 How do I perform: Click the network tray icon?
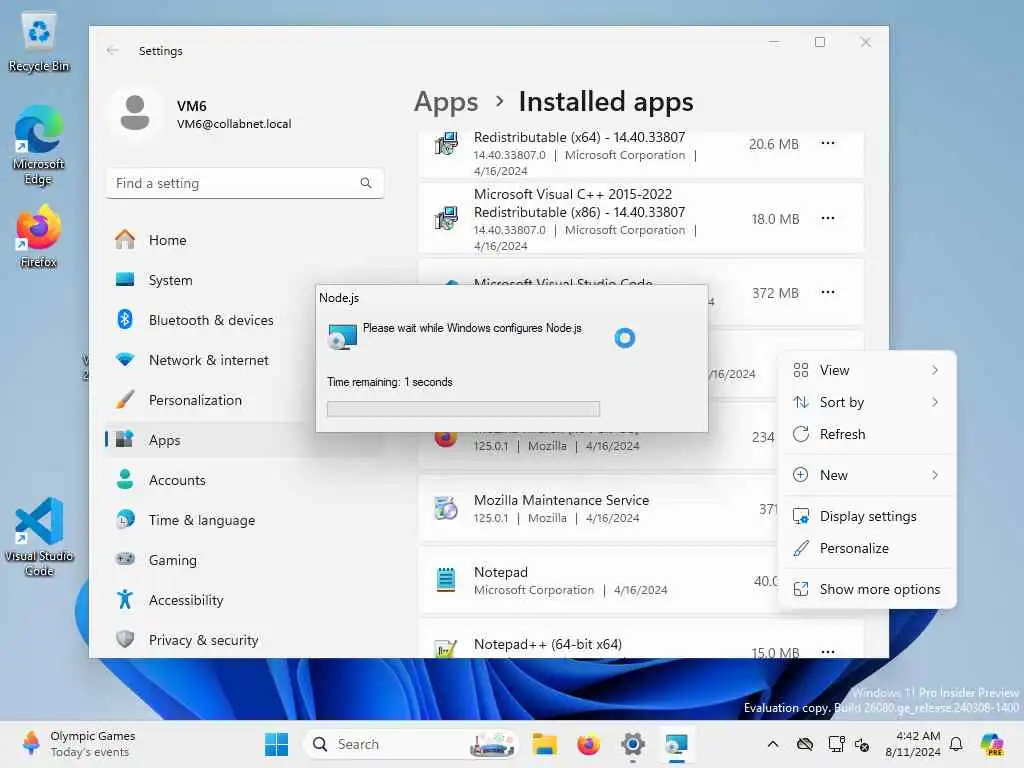(x=836, y=744)
